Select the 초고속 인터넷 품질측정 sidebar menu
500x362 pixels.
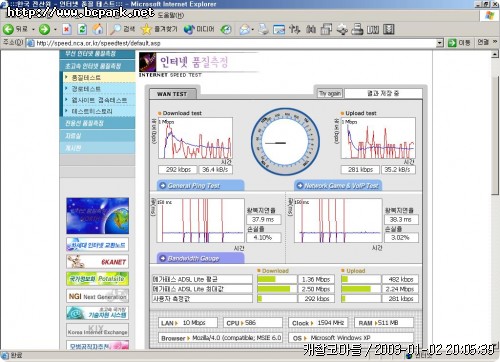[97, 66]
